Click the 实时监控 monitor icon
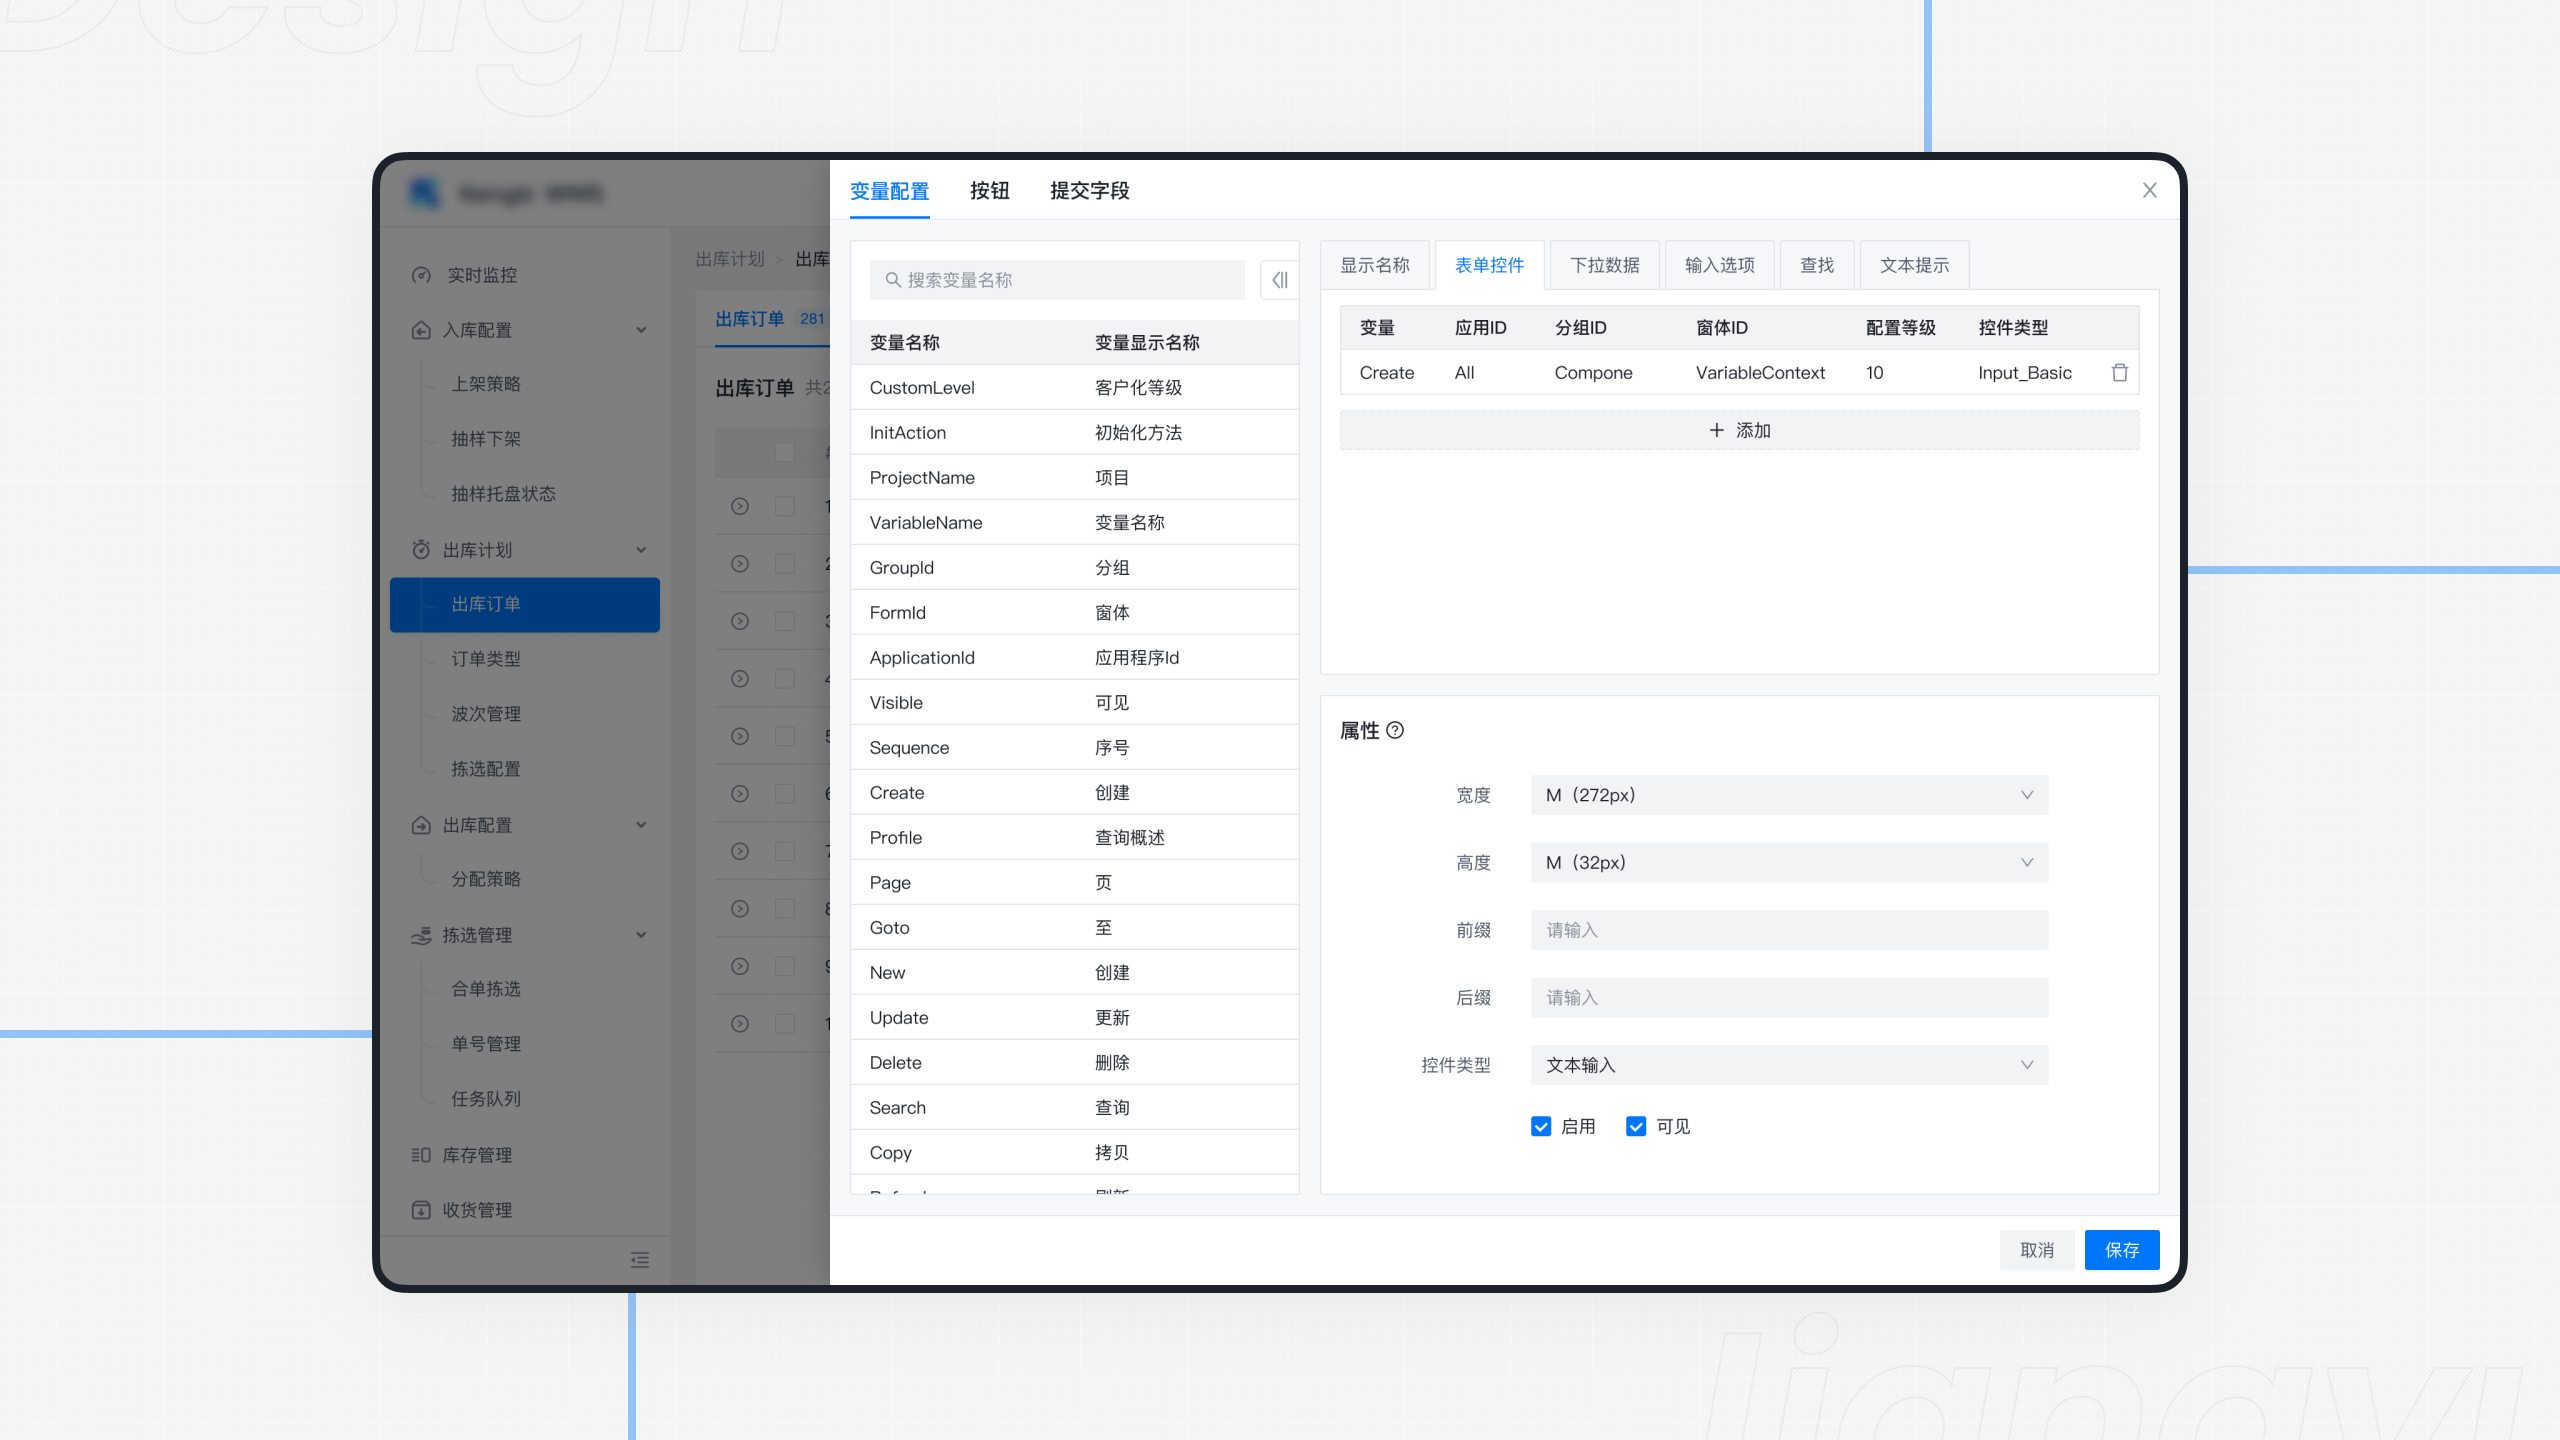The height and width of the screenshot is (1440, 2560). tap(421, 275)
